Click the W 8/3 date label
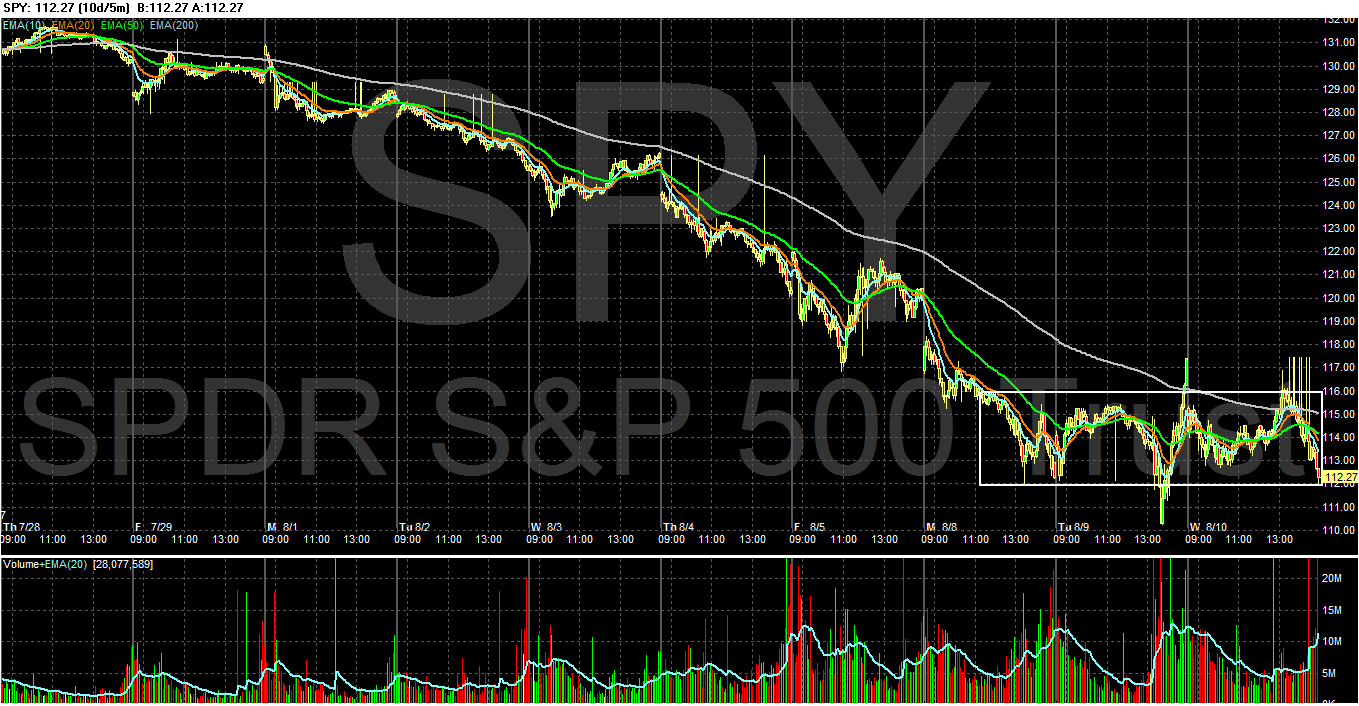 click(547, 527)
